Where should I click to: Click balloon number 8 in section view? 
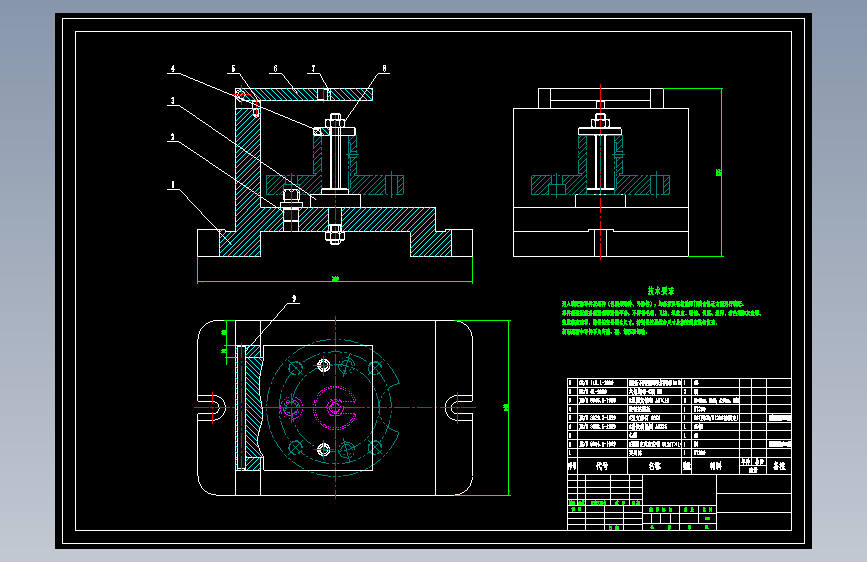(384, 69)
